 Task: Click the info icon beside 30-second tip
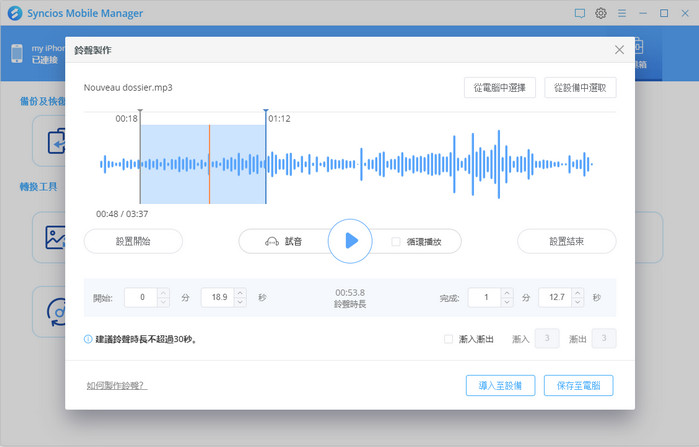coord(88,339)
